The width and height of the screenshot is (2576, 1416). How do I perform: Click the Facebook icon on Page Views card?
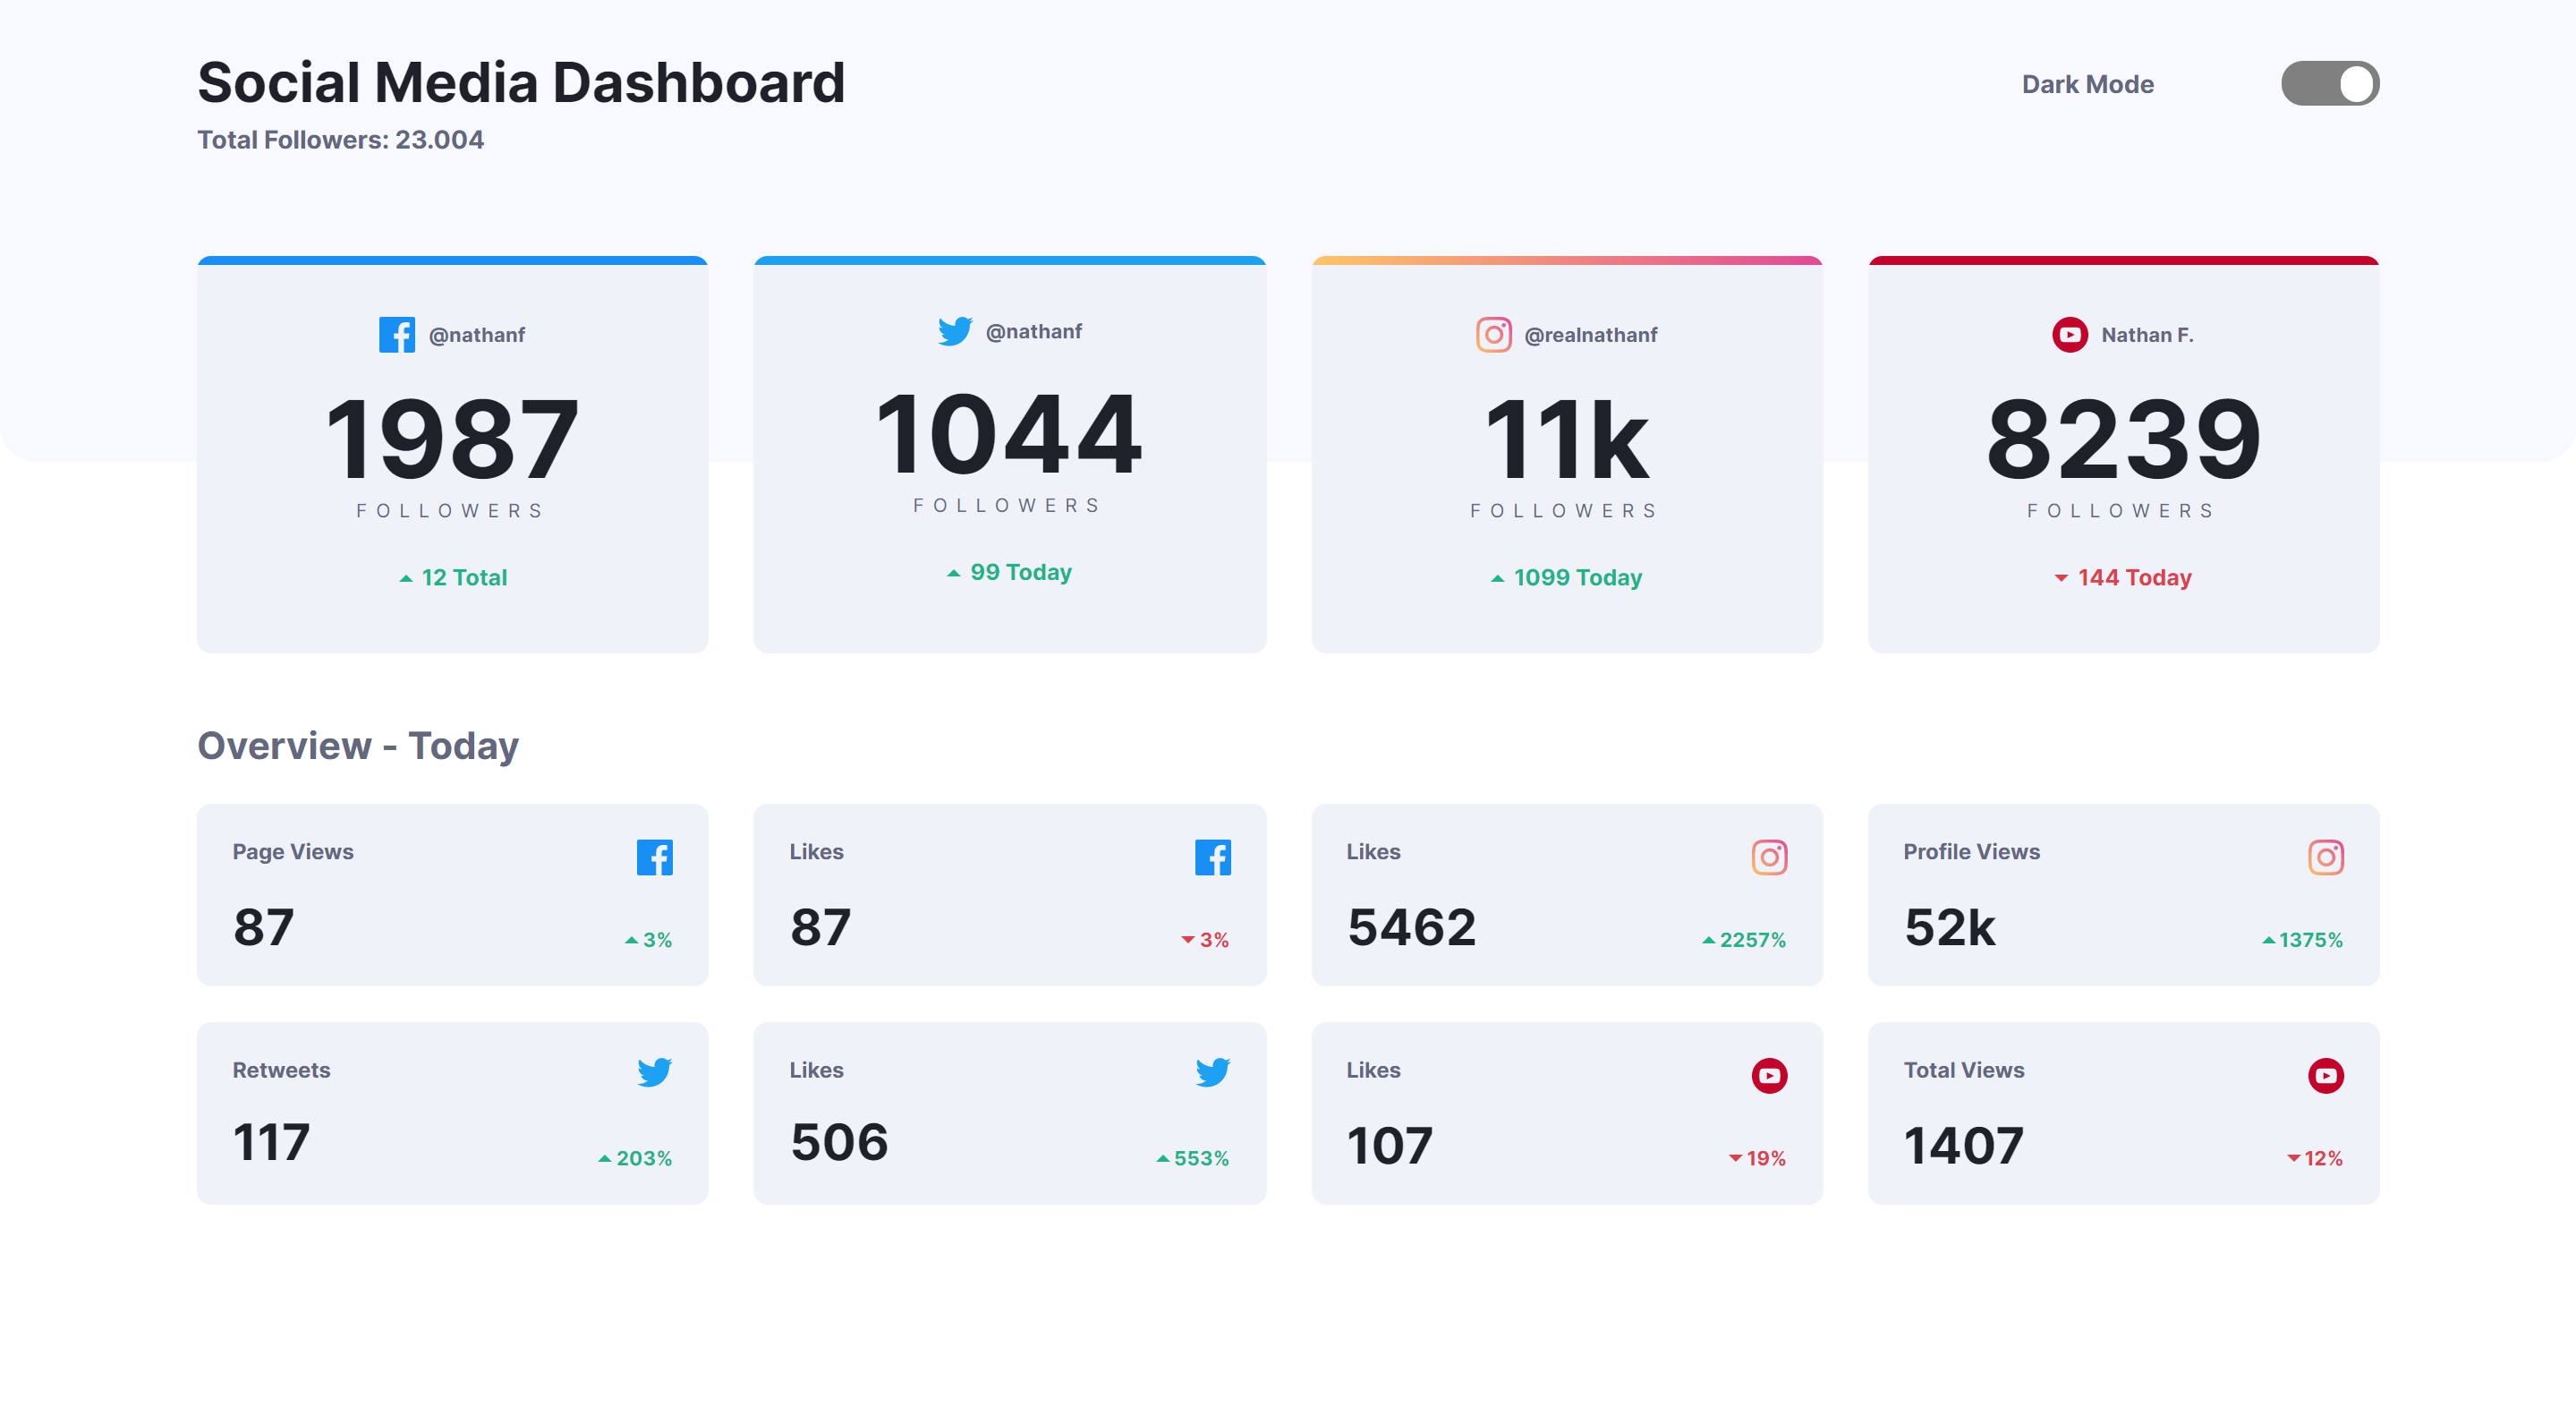pyautogui.click(x=654, y=857)
